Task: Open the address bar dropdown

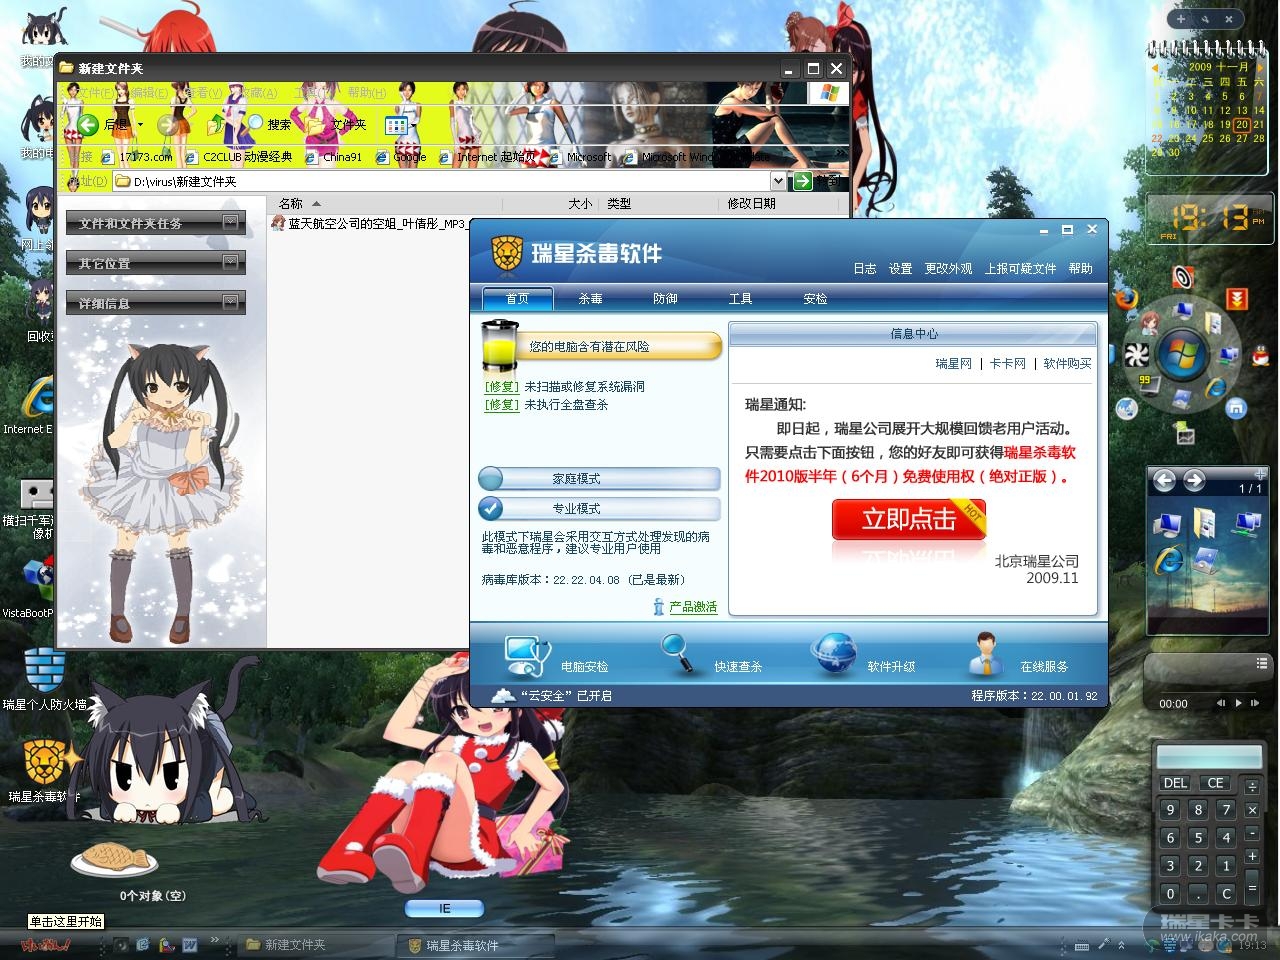Action: (778, 181)
